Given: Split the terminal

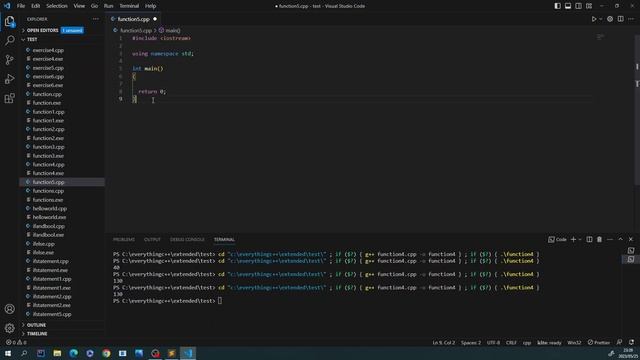Looking at the screenshot, I should click(x=589, y=240).
